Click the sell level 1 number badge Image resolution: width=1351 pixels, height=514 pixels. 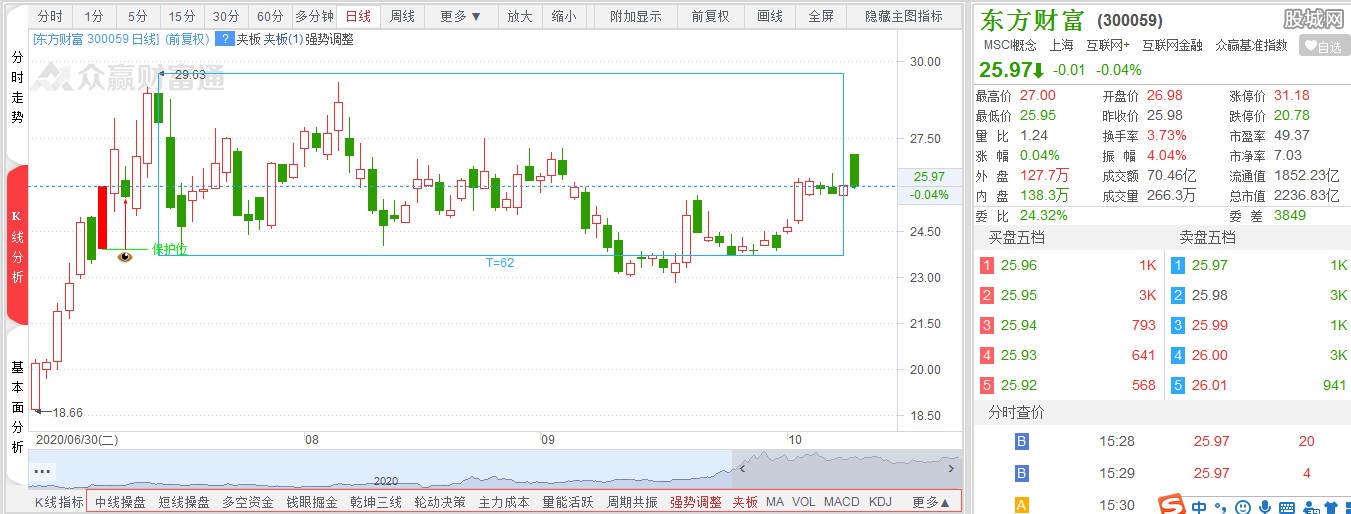pos(1177,265)
